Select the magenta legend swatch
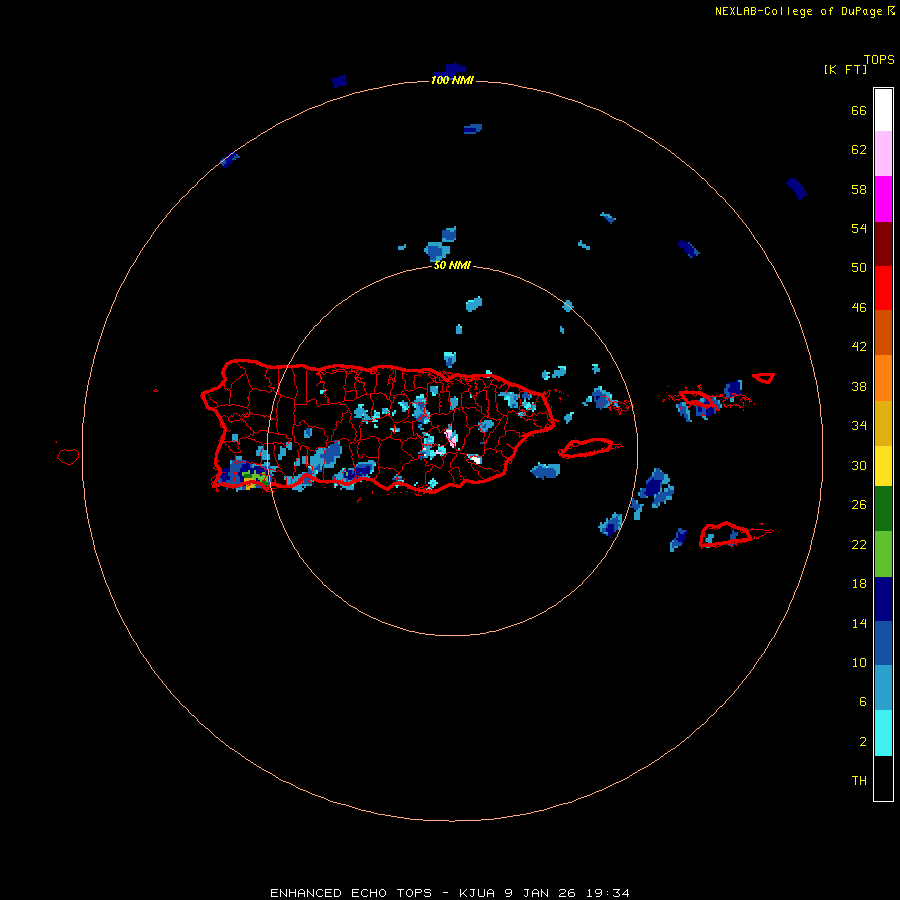Image resolution: width=900 pixels, height=900 pixels. (x=883, y=199)
